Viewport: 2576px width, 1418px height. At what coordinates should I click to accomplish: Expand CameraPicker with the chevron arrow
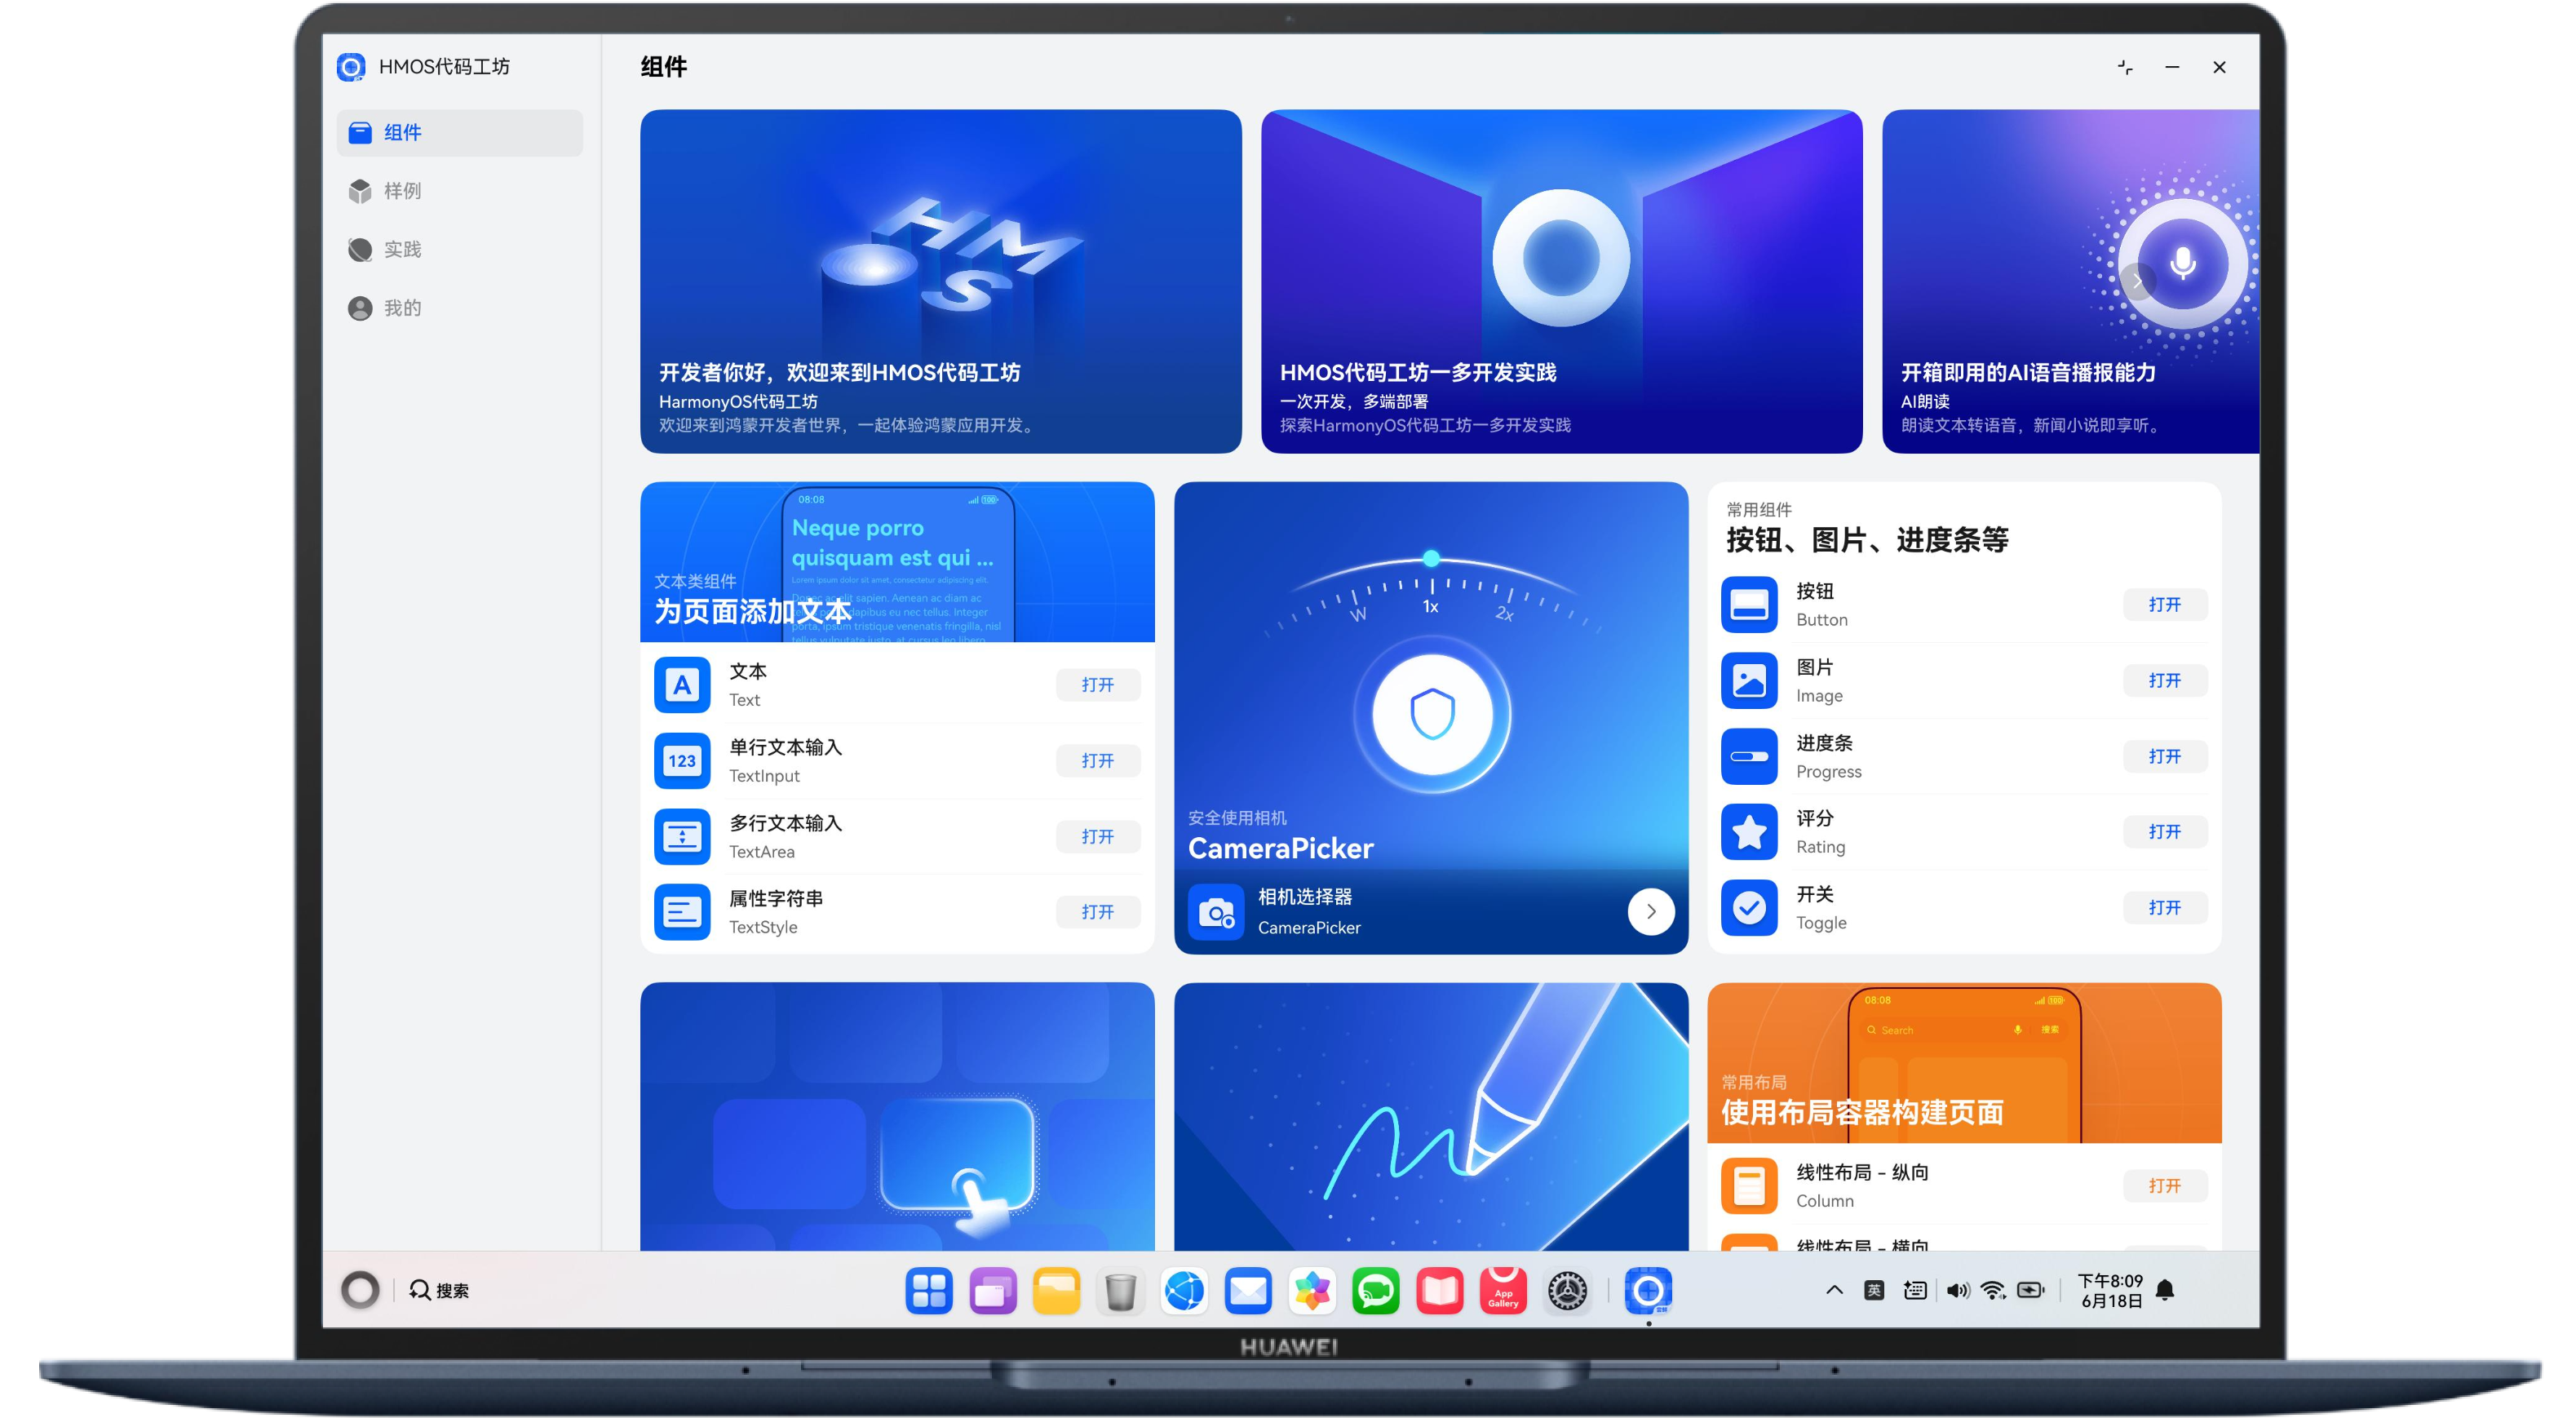tap(1651, 912)
